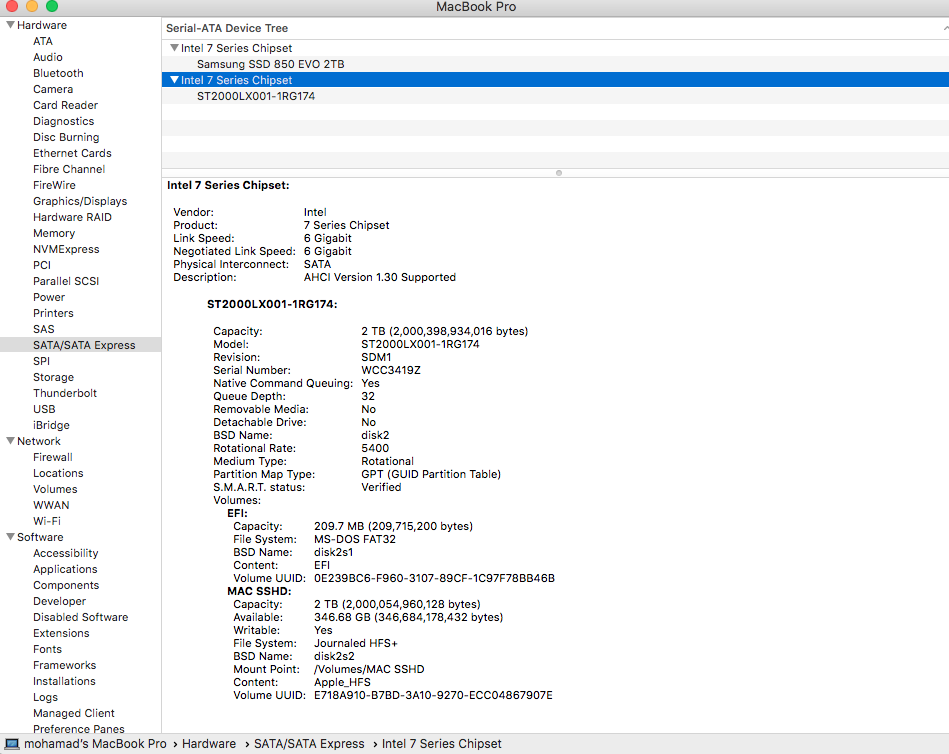Select Diagnostics in sidebar
Image resolution: width=949 pixels, height=754 pixels.
[64, 121]
